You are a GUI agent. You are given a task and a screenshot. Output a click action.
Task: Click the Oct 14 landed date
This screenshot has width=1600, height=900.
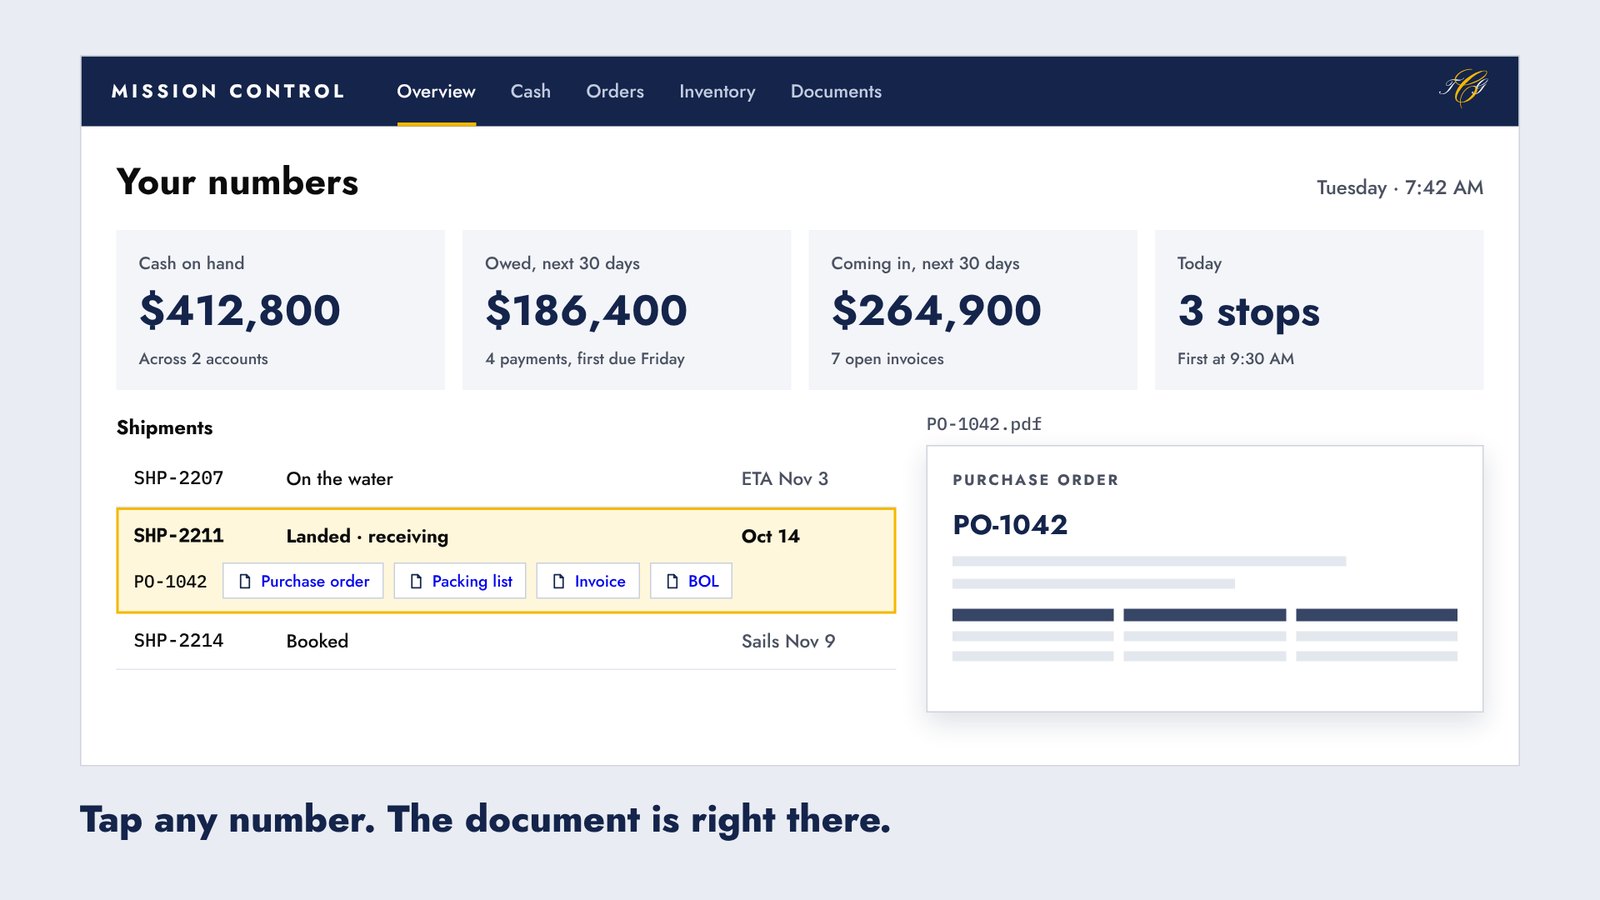click(x=770, y=536)
